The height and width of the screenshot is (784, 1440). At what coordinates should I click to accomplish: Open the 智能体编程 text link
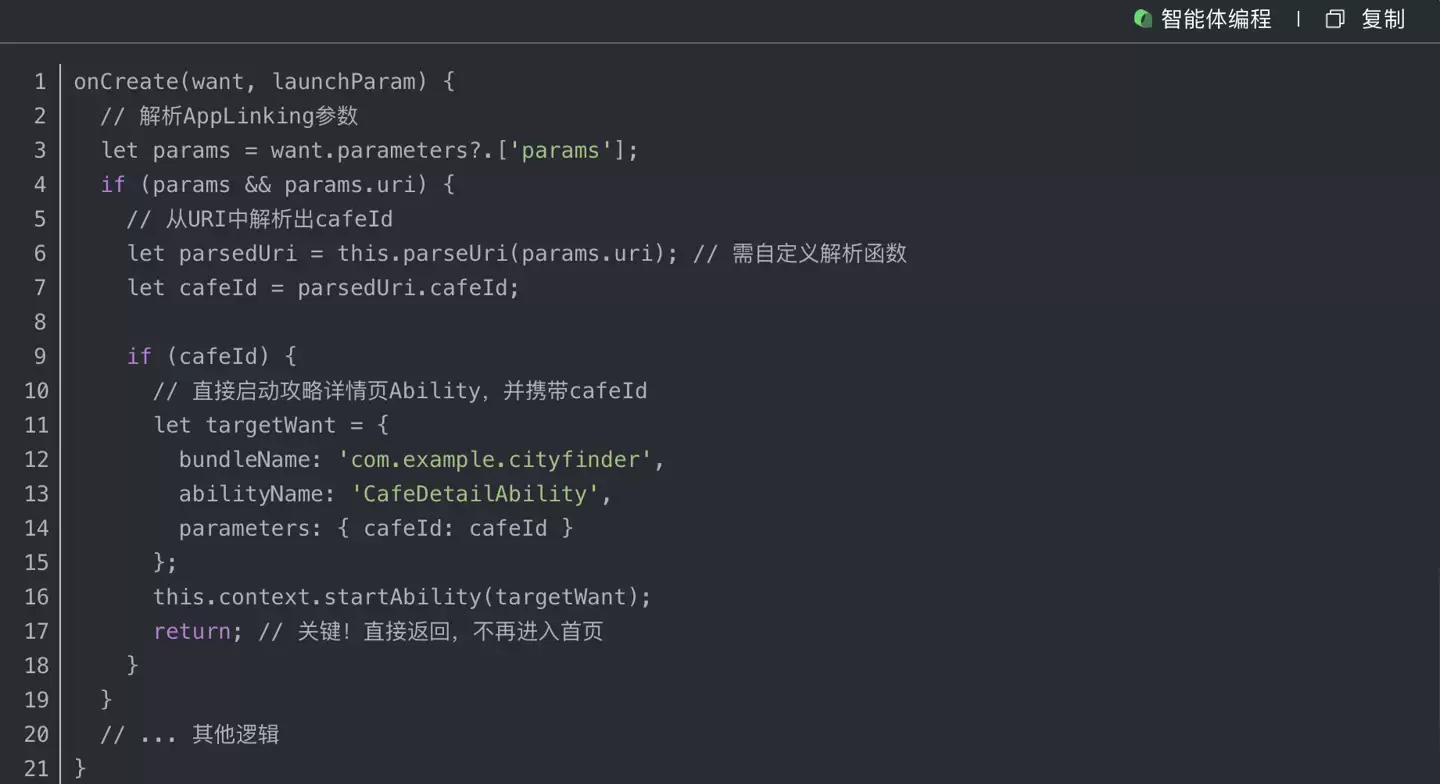click(1216, 19)
